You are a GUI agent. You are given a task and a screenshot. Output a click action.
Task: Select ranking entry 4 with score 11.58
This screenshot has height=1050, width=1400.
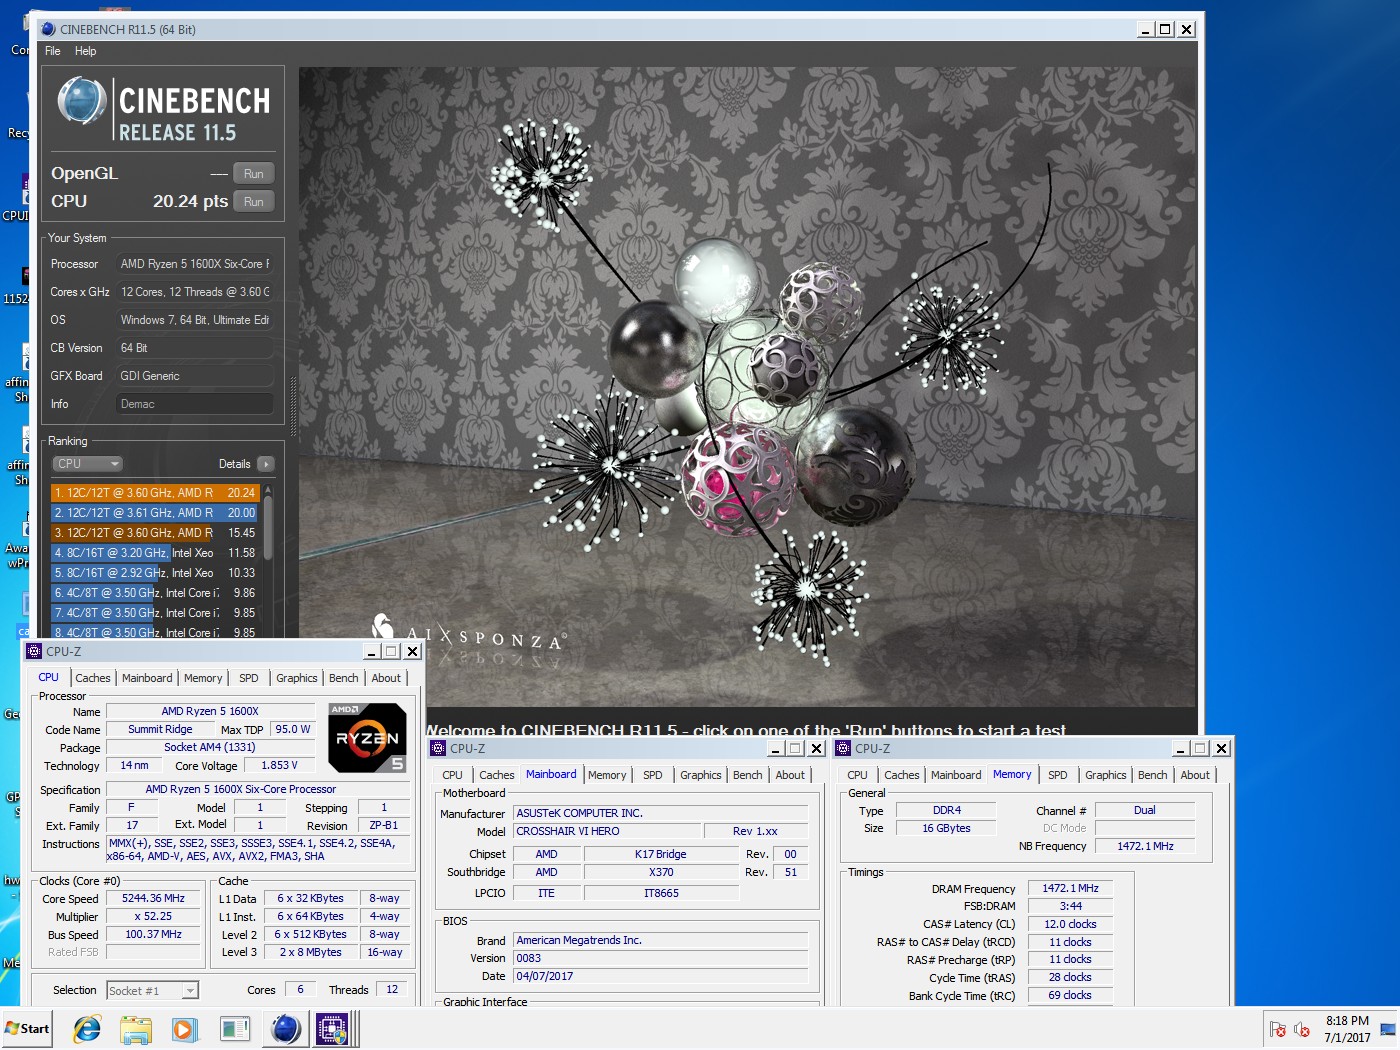[155, 553]
